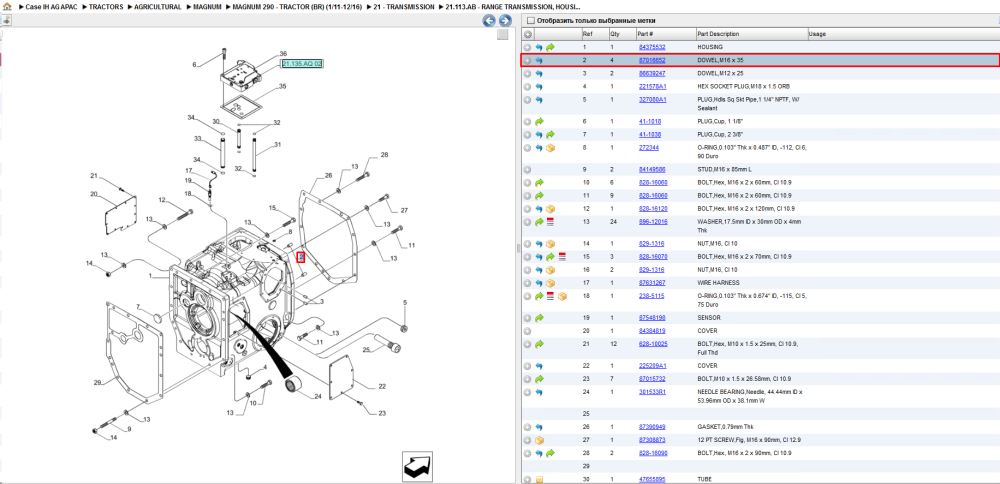The width and height of the screenshot is (1000, 484).
Task: Select callout 24 in the diagram
Action: pyautogui.click(x=318, y=397)
